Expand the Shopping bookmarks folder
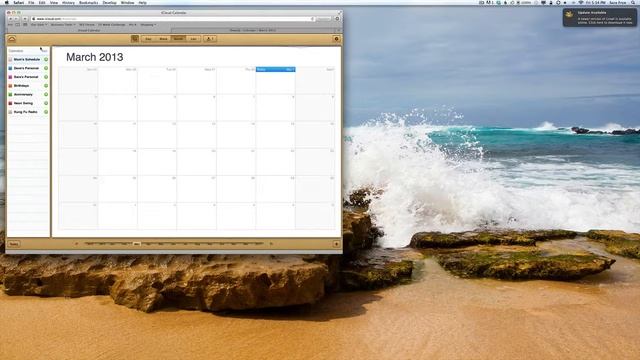The width and height of the screenshot is (640, 360). coord(148,25)
